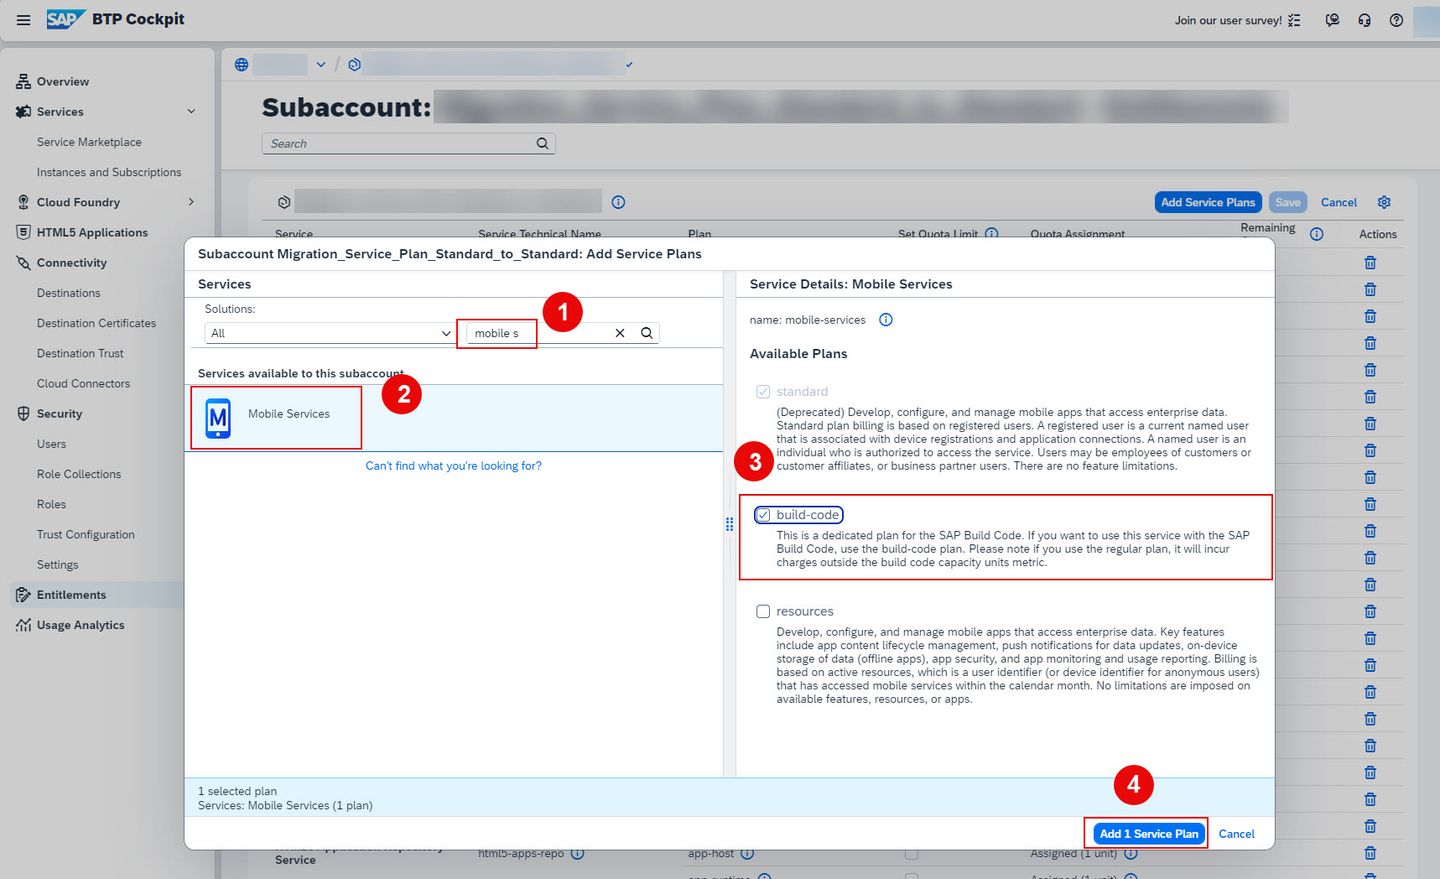Open the hamburger navigation menu
Image resolution: width=1440 pixels, height=879 pixels.
point(23,20)
